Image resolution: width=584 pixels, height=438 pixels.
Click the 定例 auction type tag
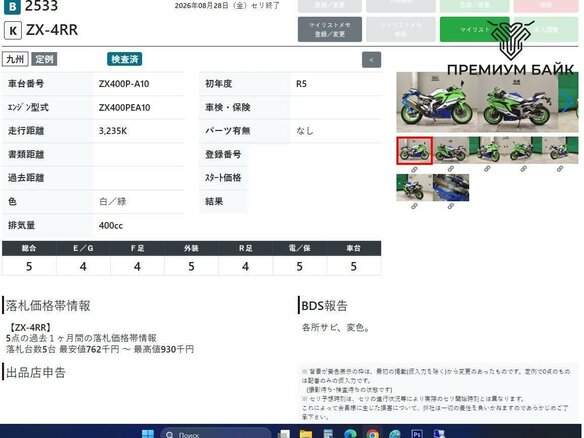(44, 59)
